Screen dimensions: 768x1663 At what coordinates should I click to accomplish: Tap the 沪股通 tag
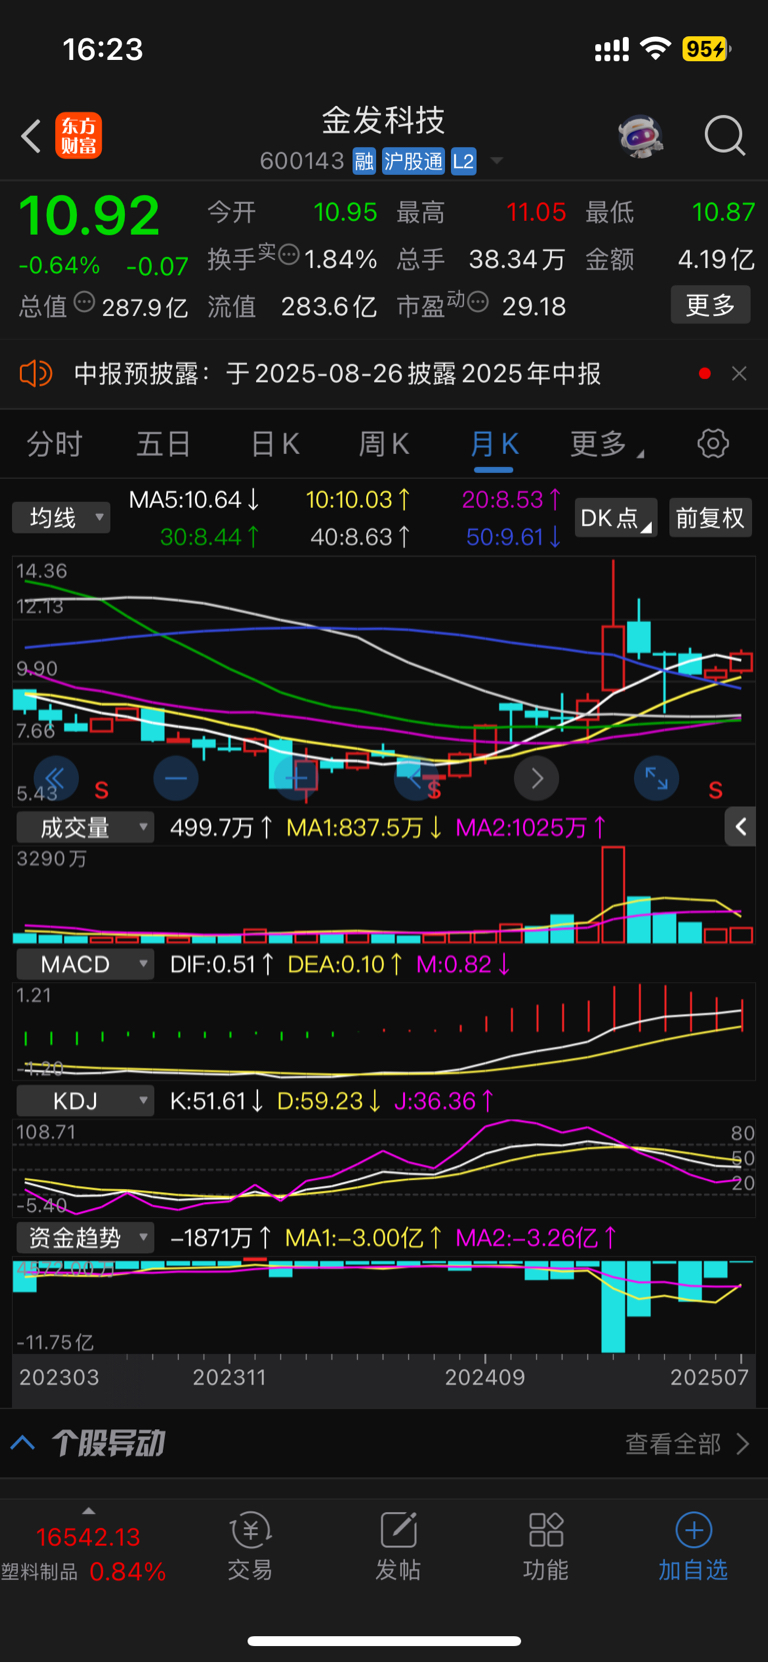click(413, 162)
